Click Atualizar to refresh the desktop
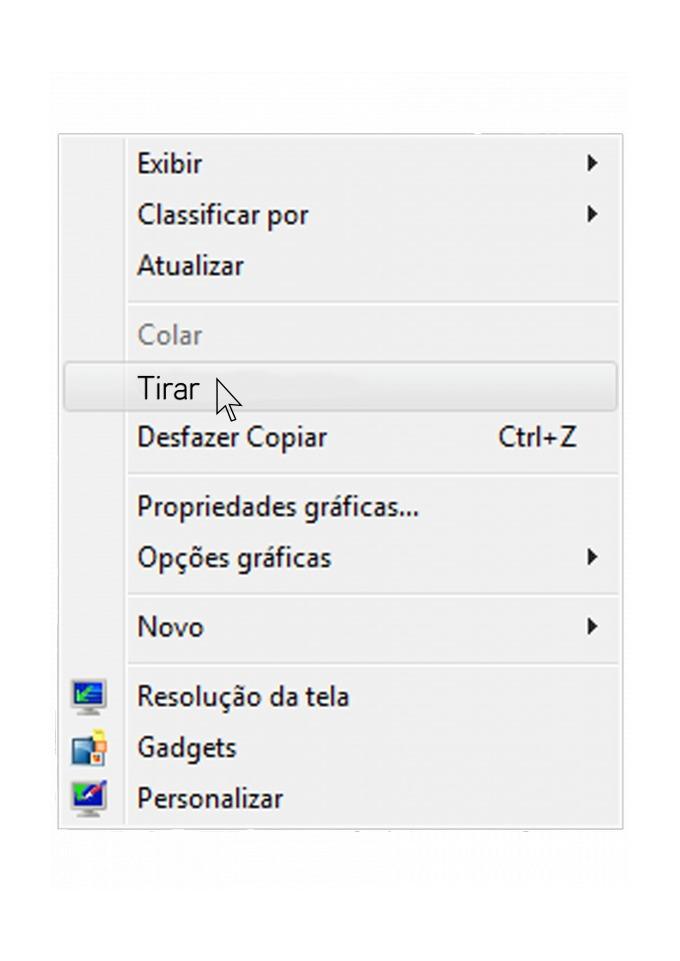 click(190, 266)
